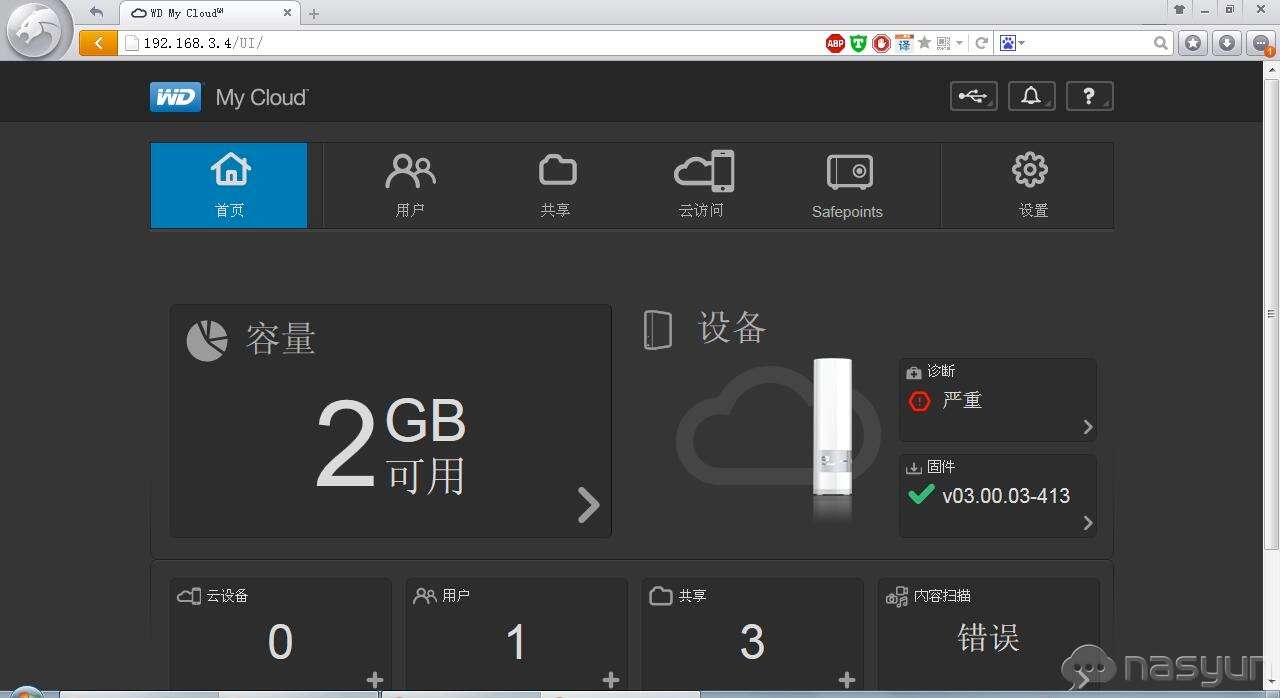Open the browser skin shirt icon
1280x698 pixels.
click(1180, 9)
